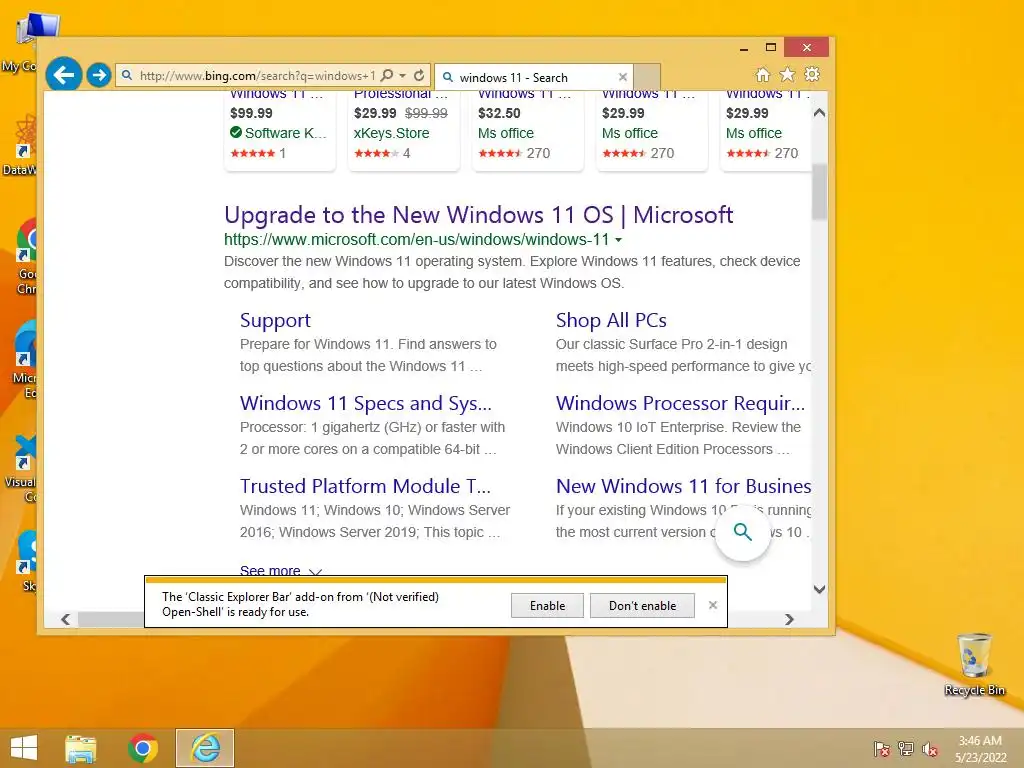Click the 'Software K...' seller name
This screenshot has width=1024, height=768.
coord(285,133)
